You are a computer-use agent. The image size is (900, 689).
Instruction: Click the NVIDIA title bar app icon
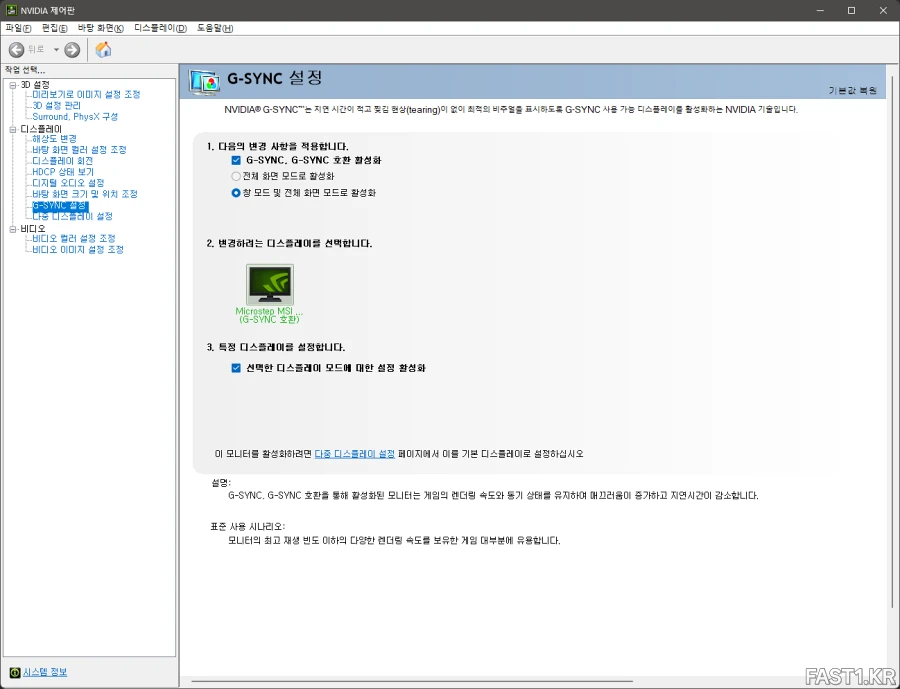coord(11,10)
